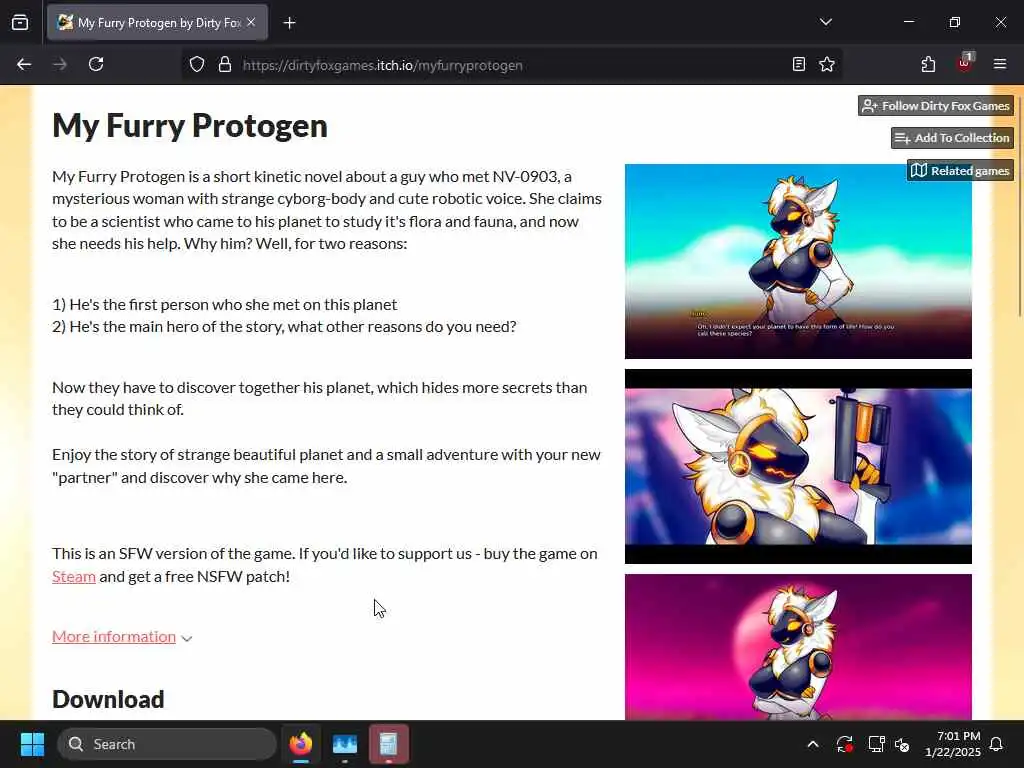1024x768 pixels.
Task: Bookmark this page with the star
Action: point(827,65)
